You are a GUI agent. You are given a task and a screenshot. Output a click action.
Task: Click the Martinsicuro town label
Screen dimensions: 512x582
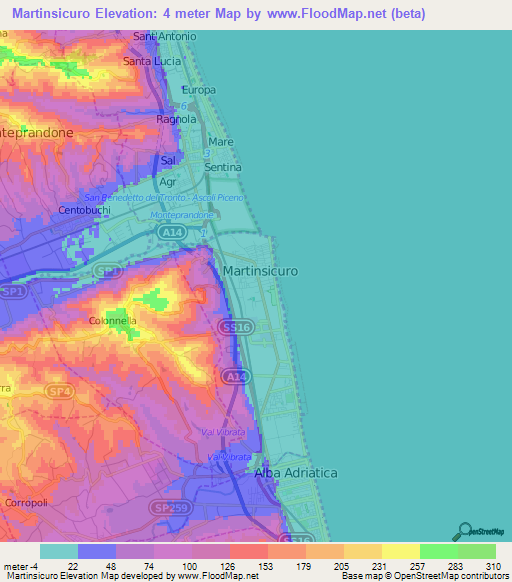click(x=260, y=271)
